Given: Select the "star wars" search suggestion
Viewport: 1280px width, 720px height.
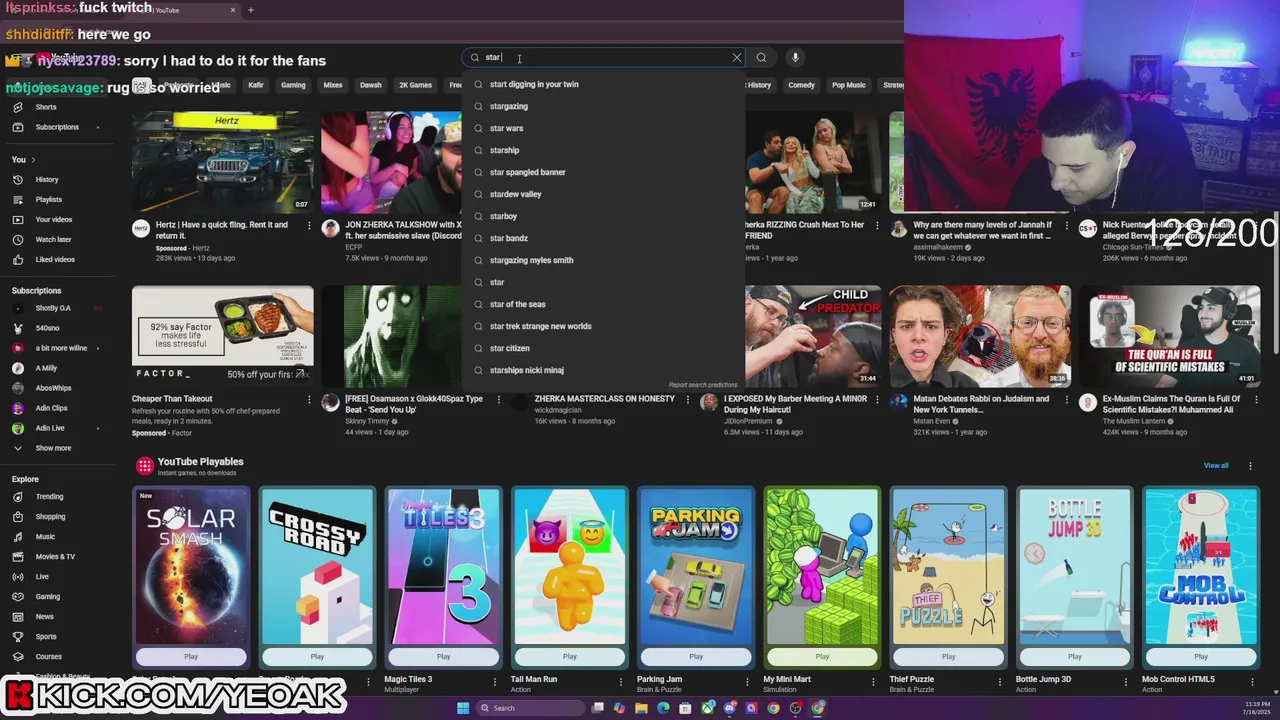Looking at the screenshot, I should pyautogui.click(x=604, y=128).
